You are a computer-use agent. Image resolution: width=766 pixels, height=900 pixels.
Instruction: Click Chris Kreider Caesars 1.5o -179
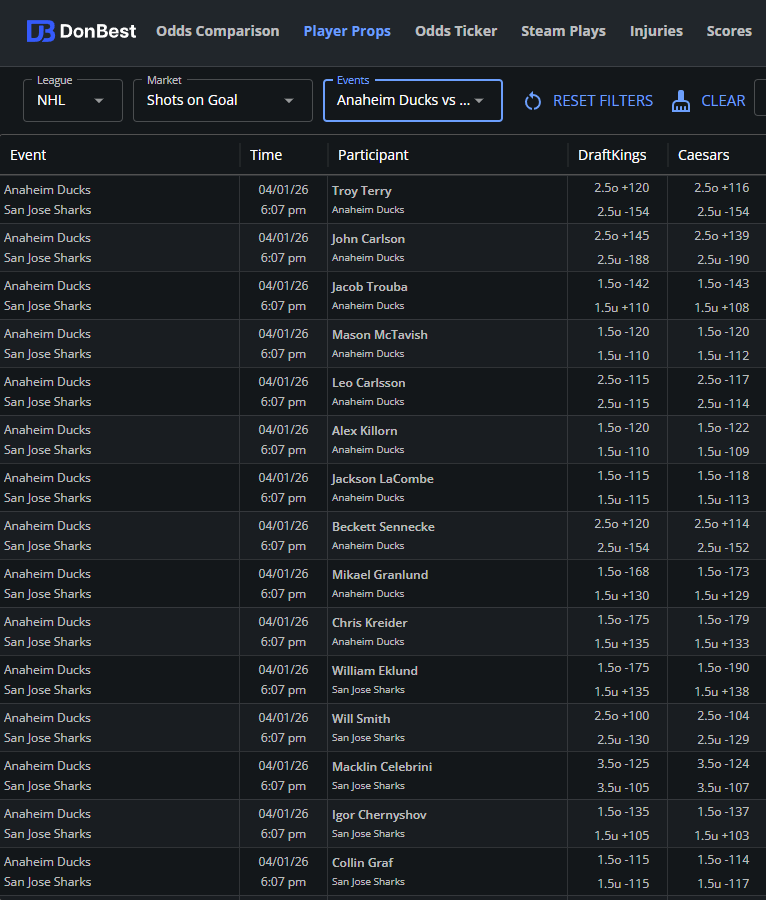pos(723,620)
